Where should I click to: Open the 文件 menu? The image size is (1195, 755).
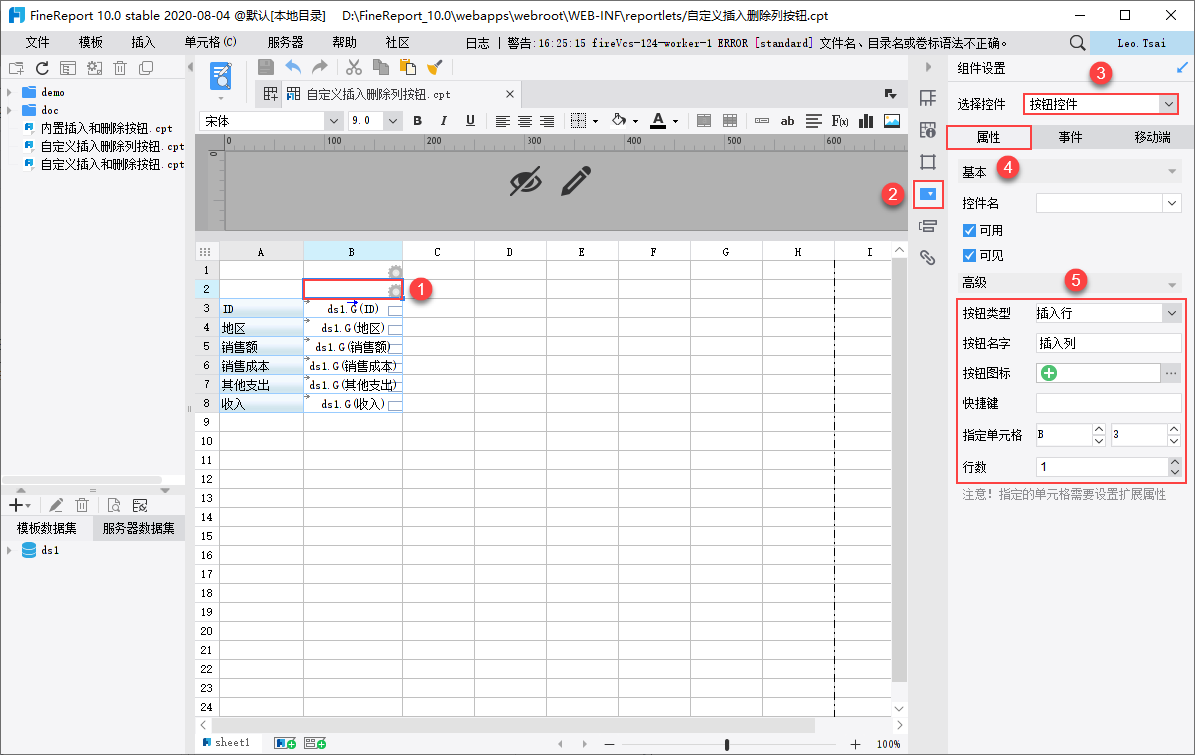pyautogui.click(x=37, y=43)
